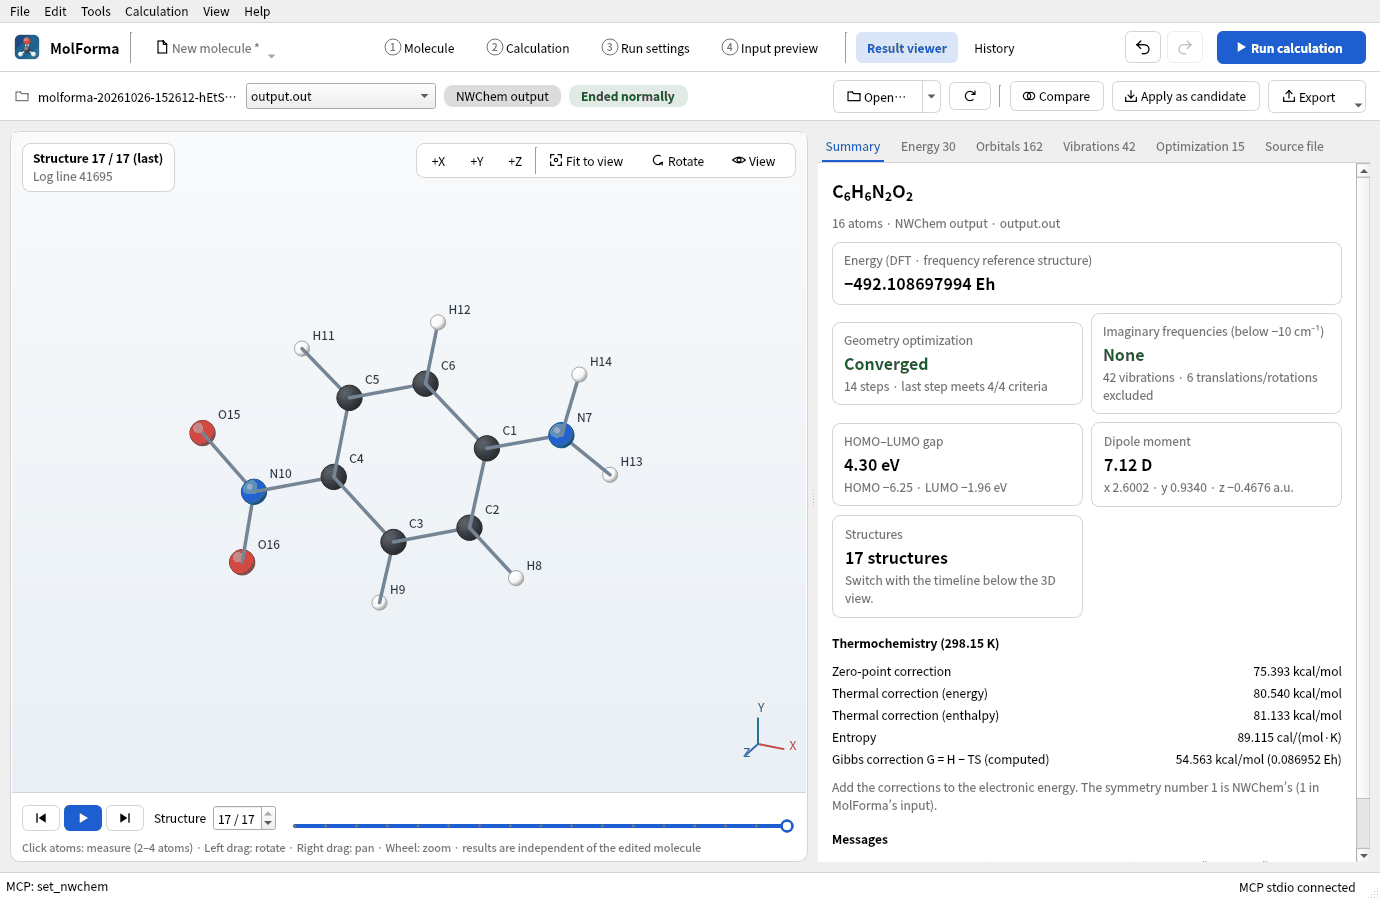Click Apply as candidate button
The image size is (1380, 900).
click(1185, 96)
